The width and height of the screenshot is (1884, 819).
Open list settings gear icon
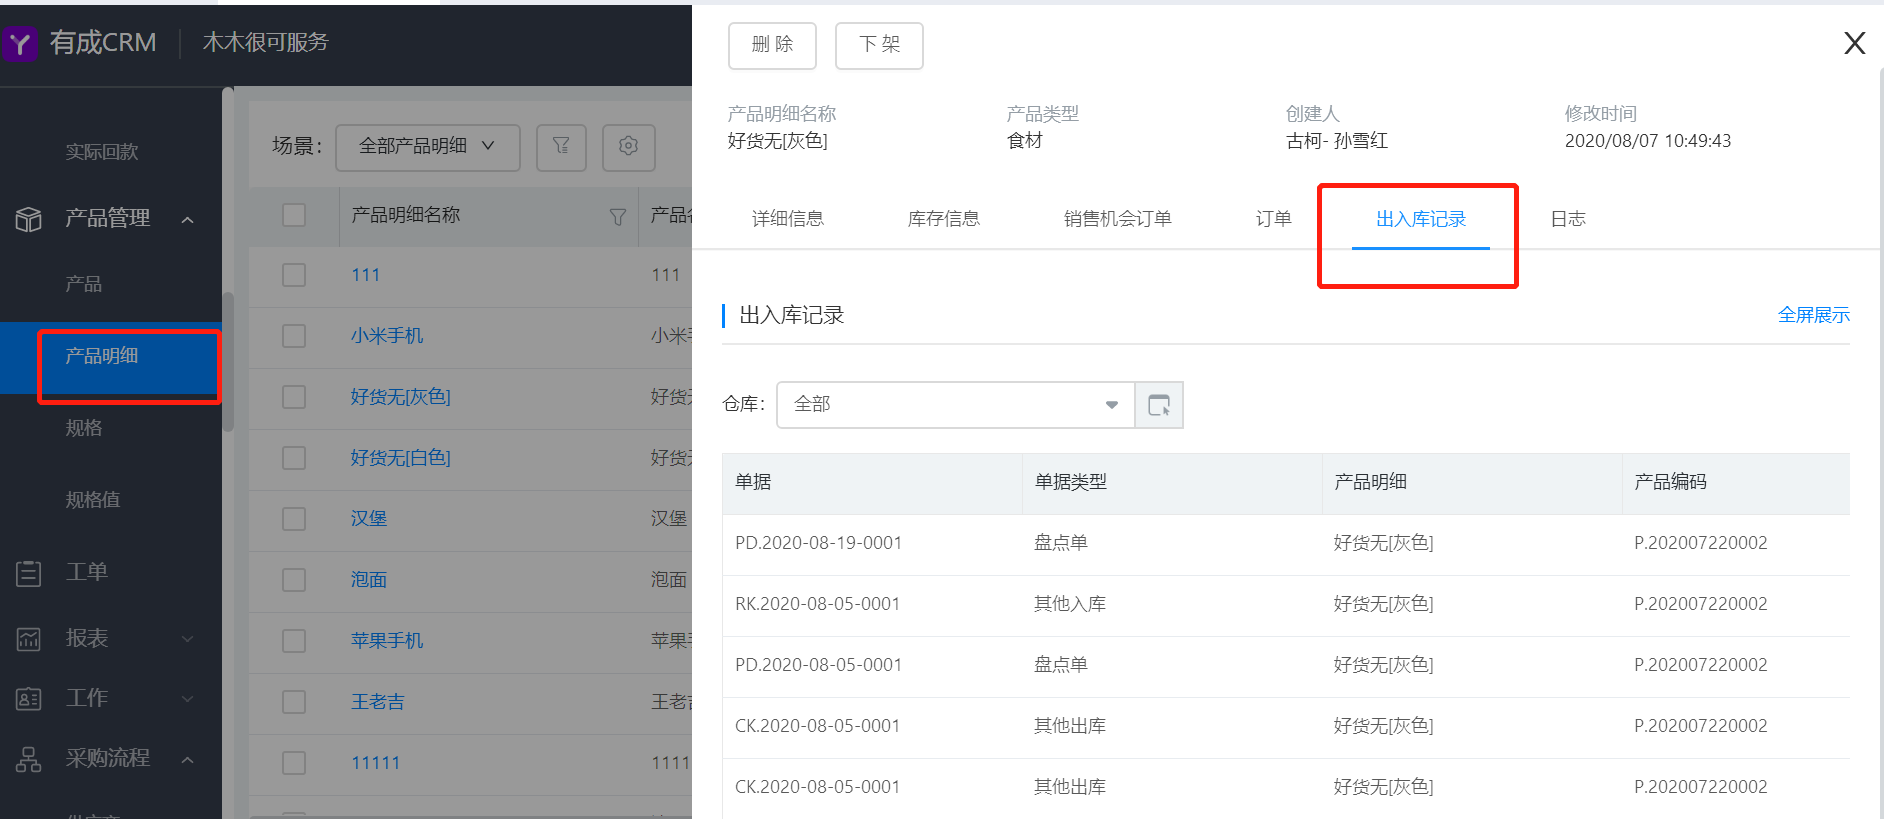point(628,146)
